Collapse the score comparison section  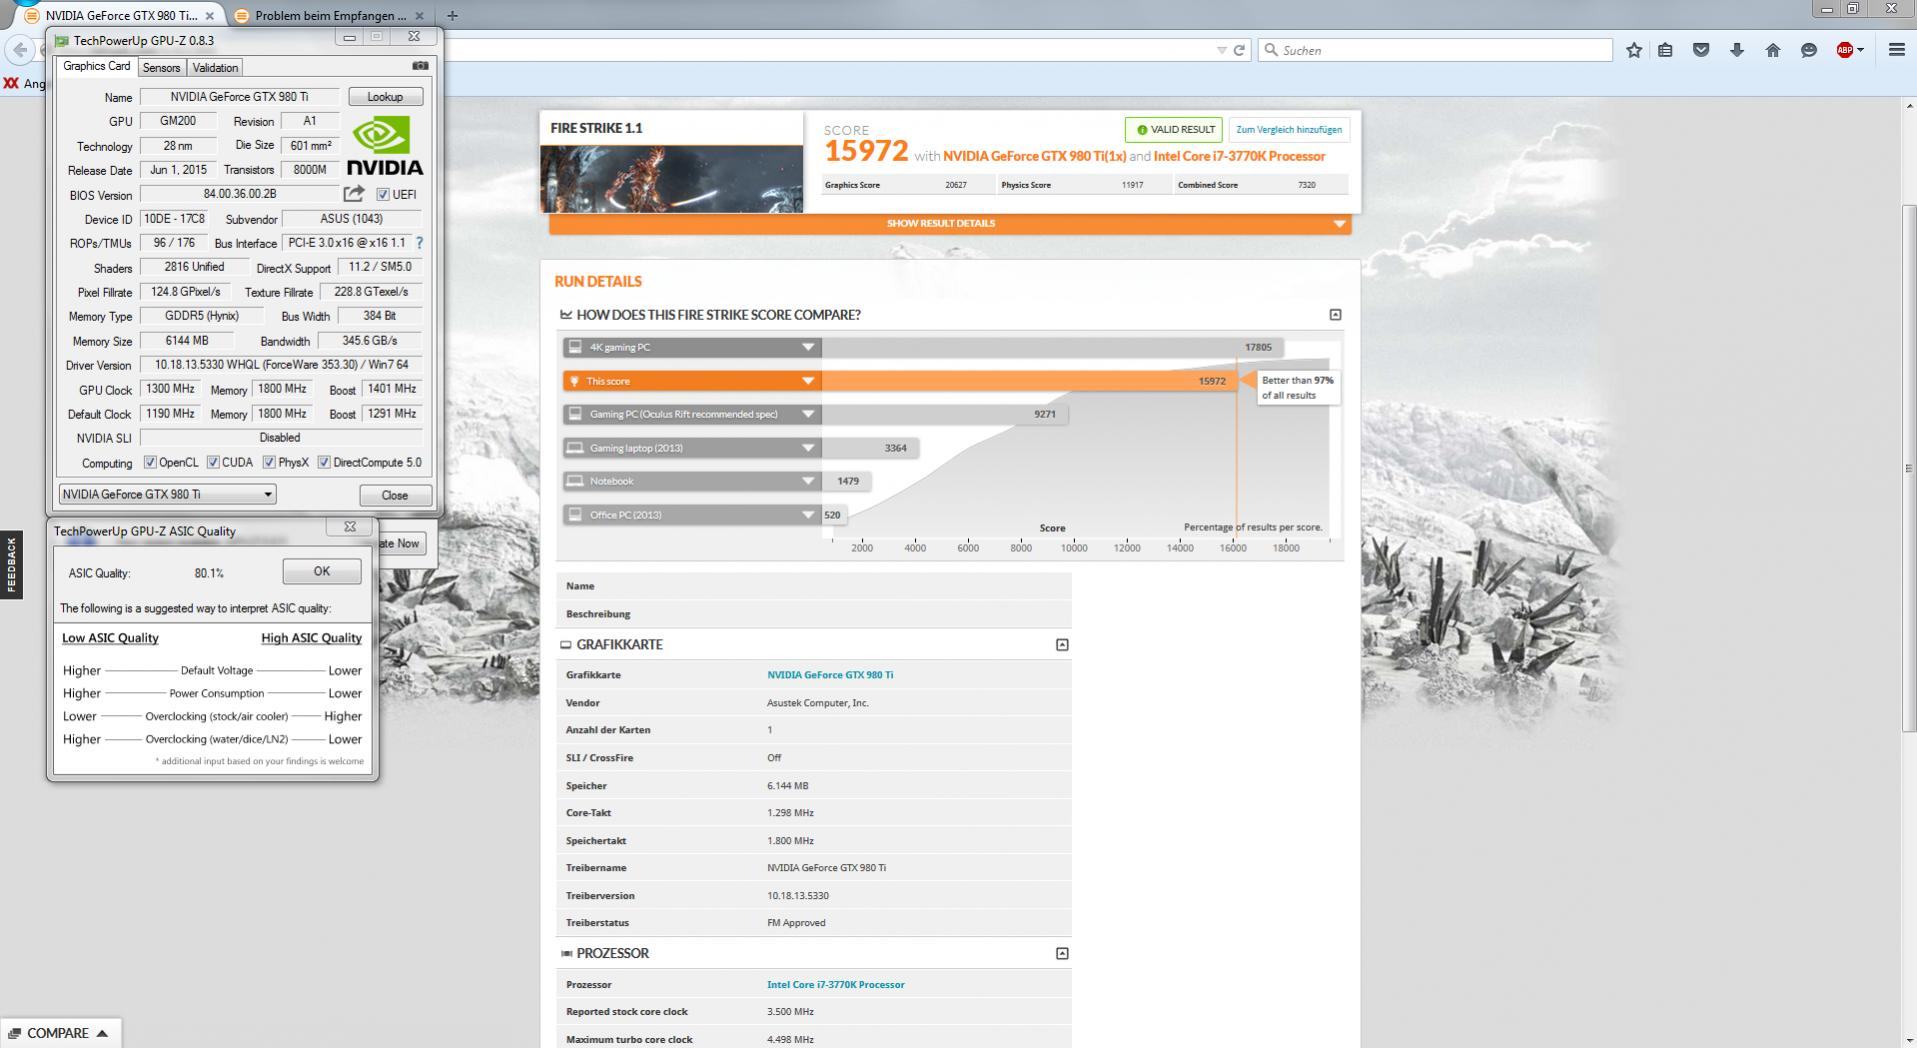click(1335, 315)
